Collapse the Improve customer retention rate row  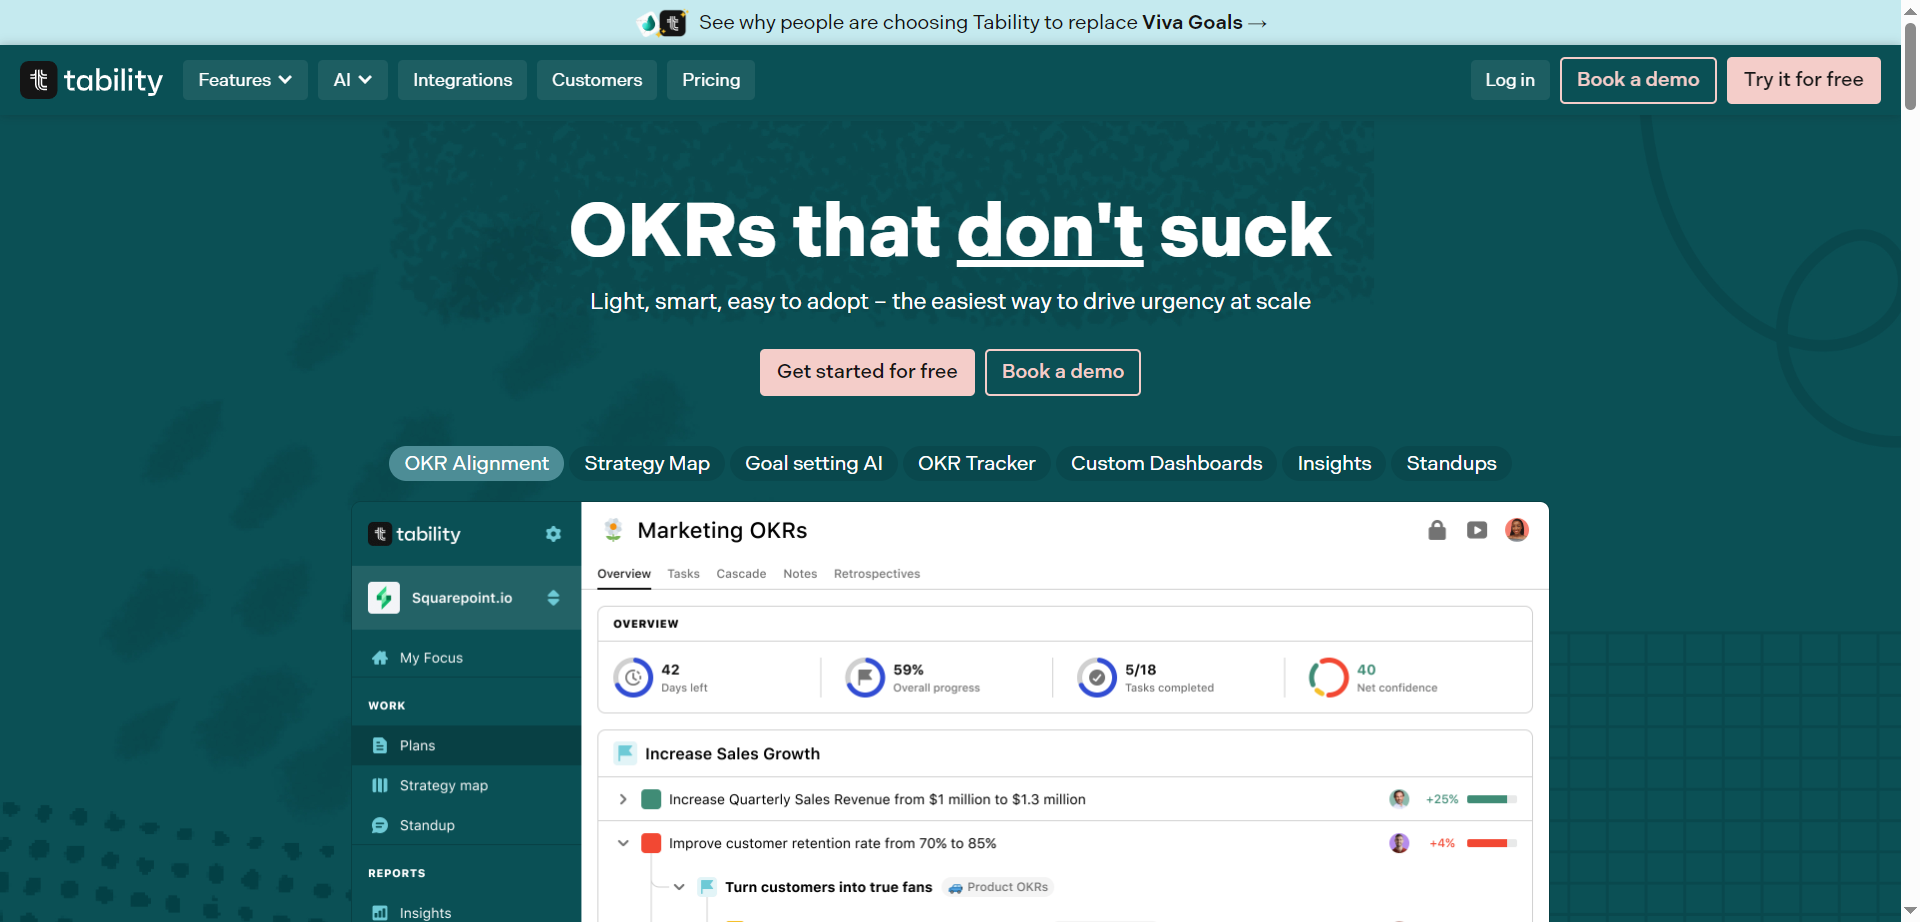pos(623,843)
